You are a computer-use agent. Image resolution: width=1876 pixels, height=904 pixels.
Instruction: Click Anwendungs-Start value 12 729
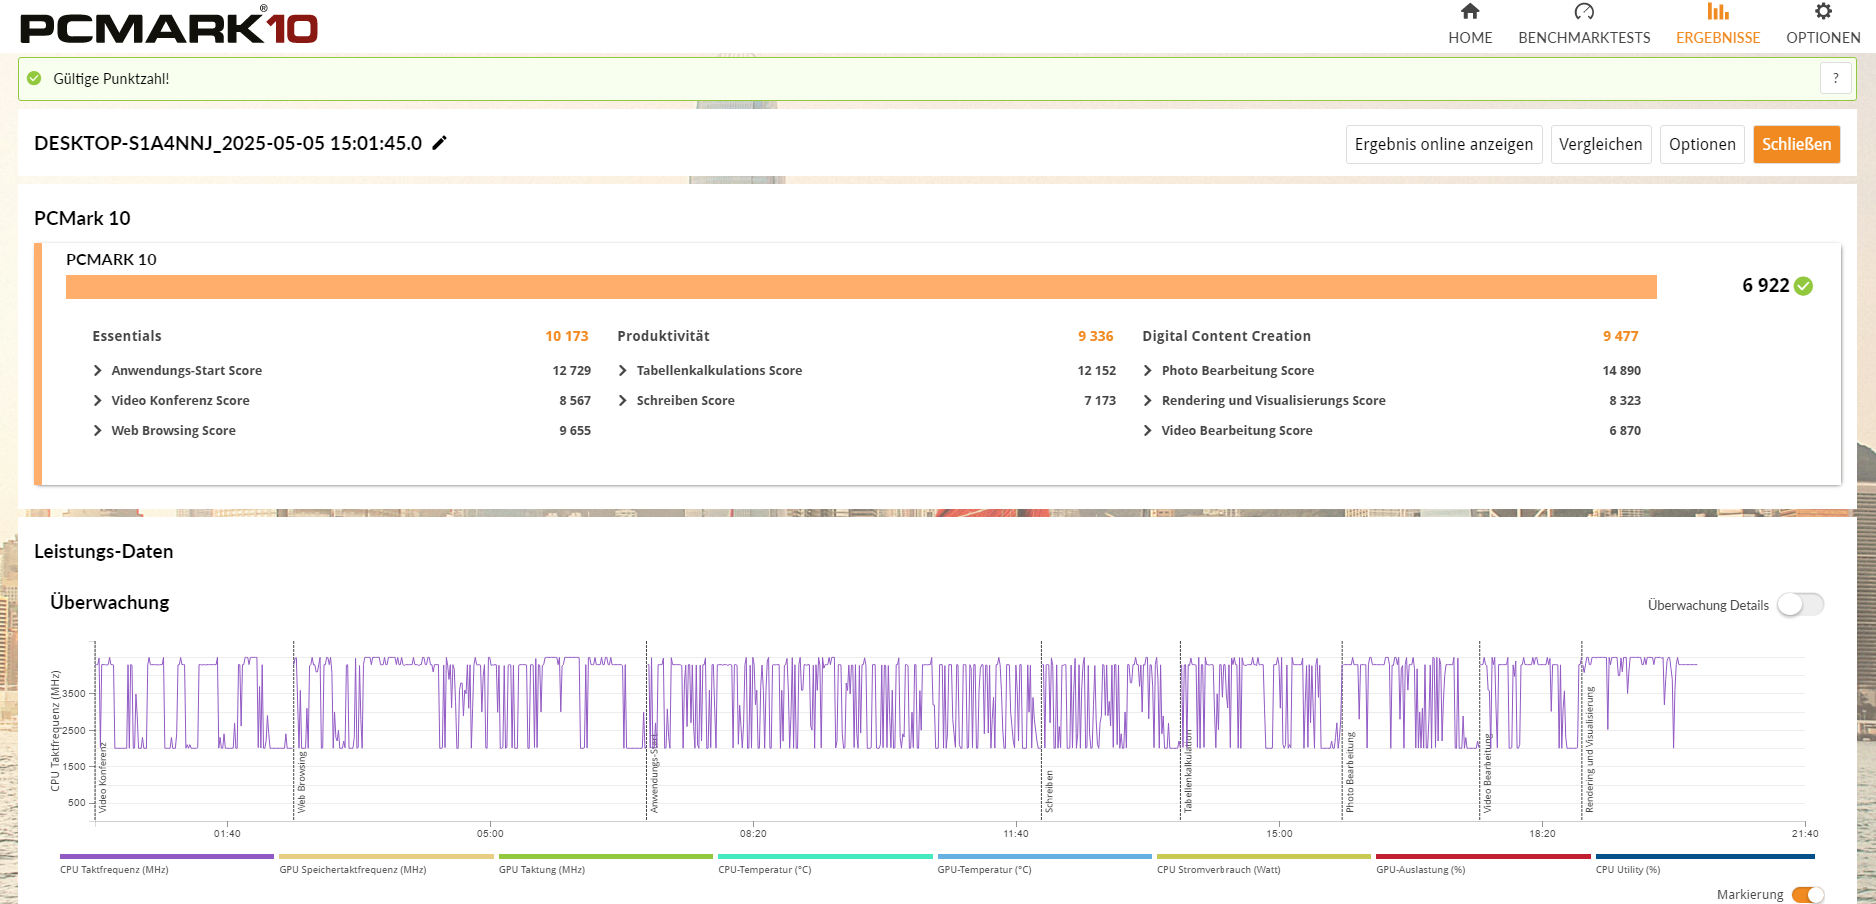571,370
